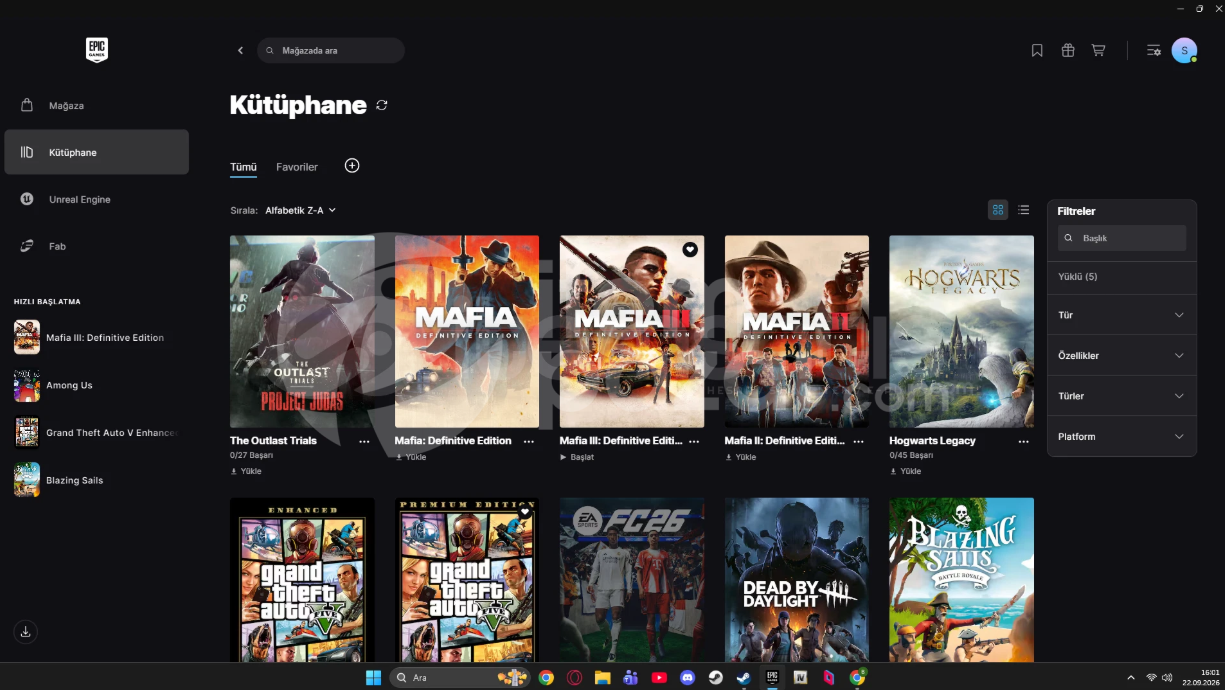This screenshot has width=1225, height=690.
Task: Open YouTube from the taskbar
Action: click(659, 677)
